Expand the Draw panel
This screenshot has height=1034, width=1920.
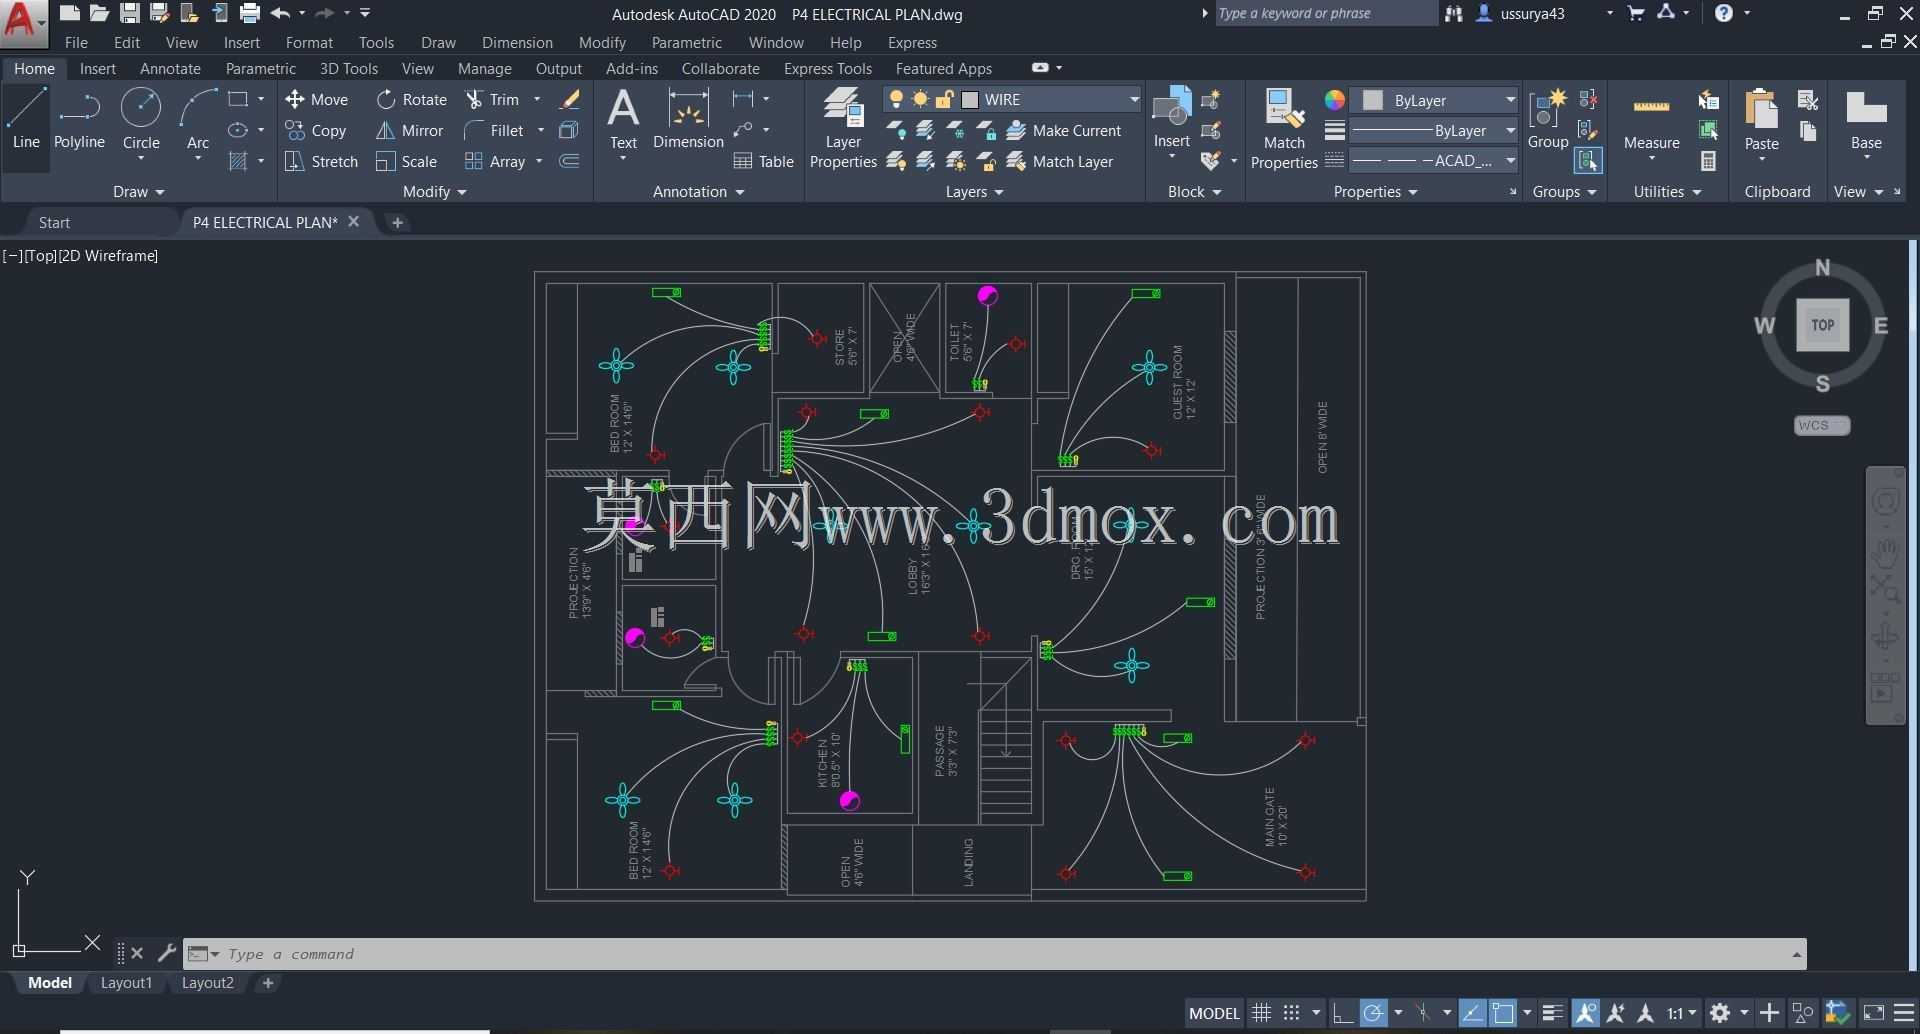(x=138, y=191)
